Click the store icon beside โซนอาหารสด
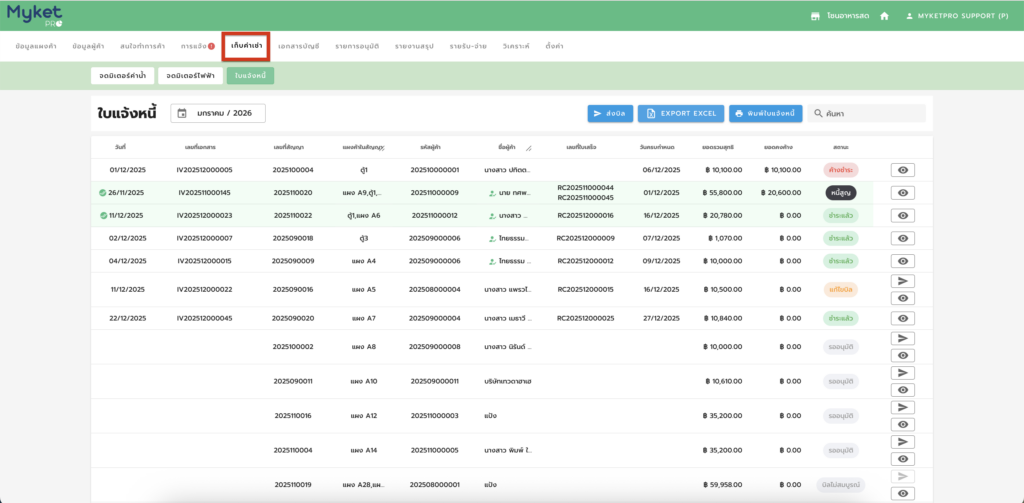 [815, 16]
